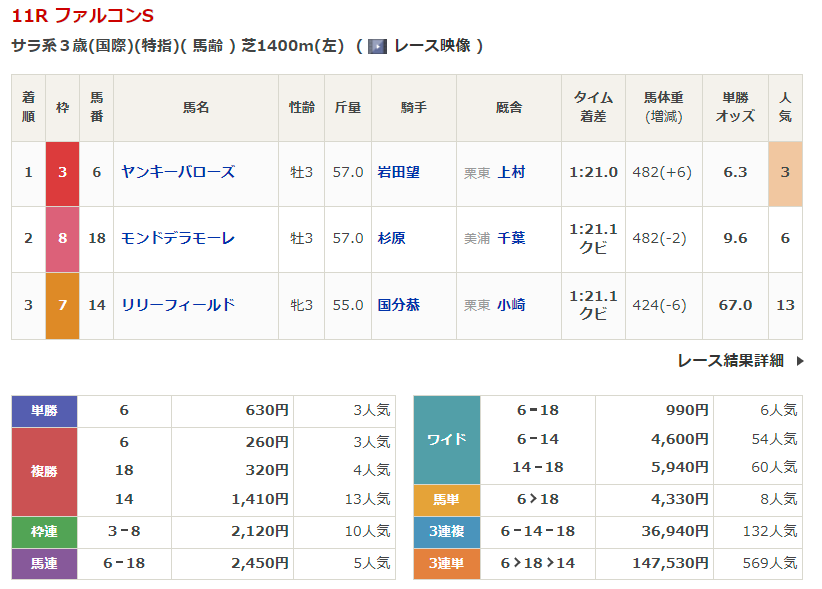This screenshot has height=589, width=822.
Task: Click 複勝 payout 1,410円
Action: pyautogui.click(x=260, y=499)
